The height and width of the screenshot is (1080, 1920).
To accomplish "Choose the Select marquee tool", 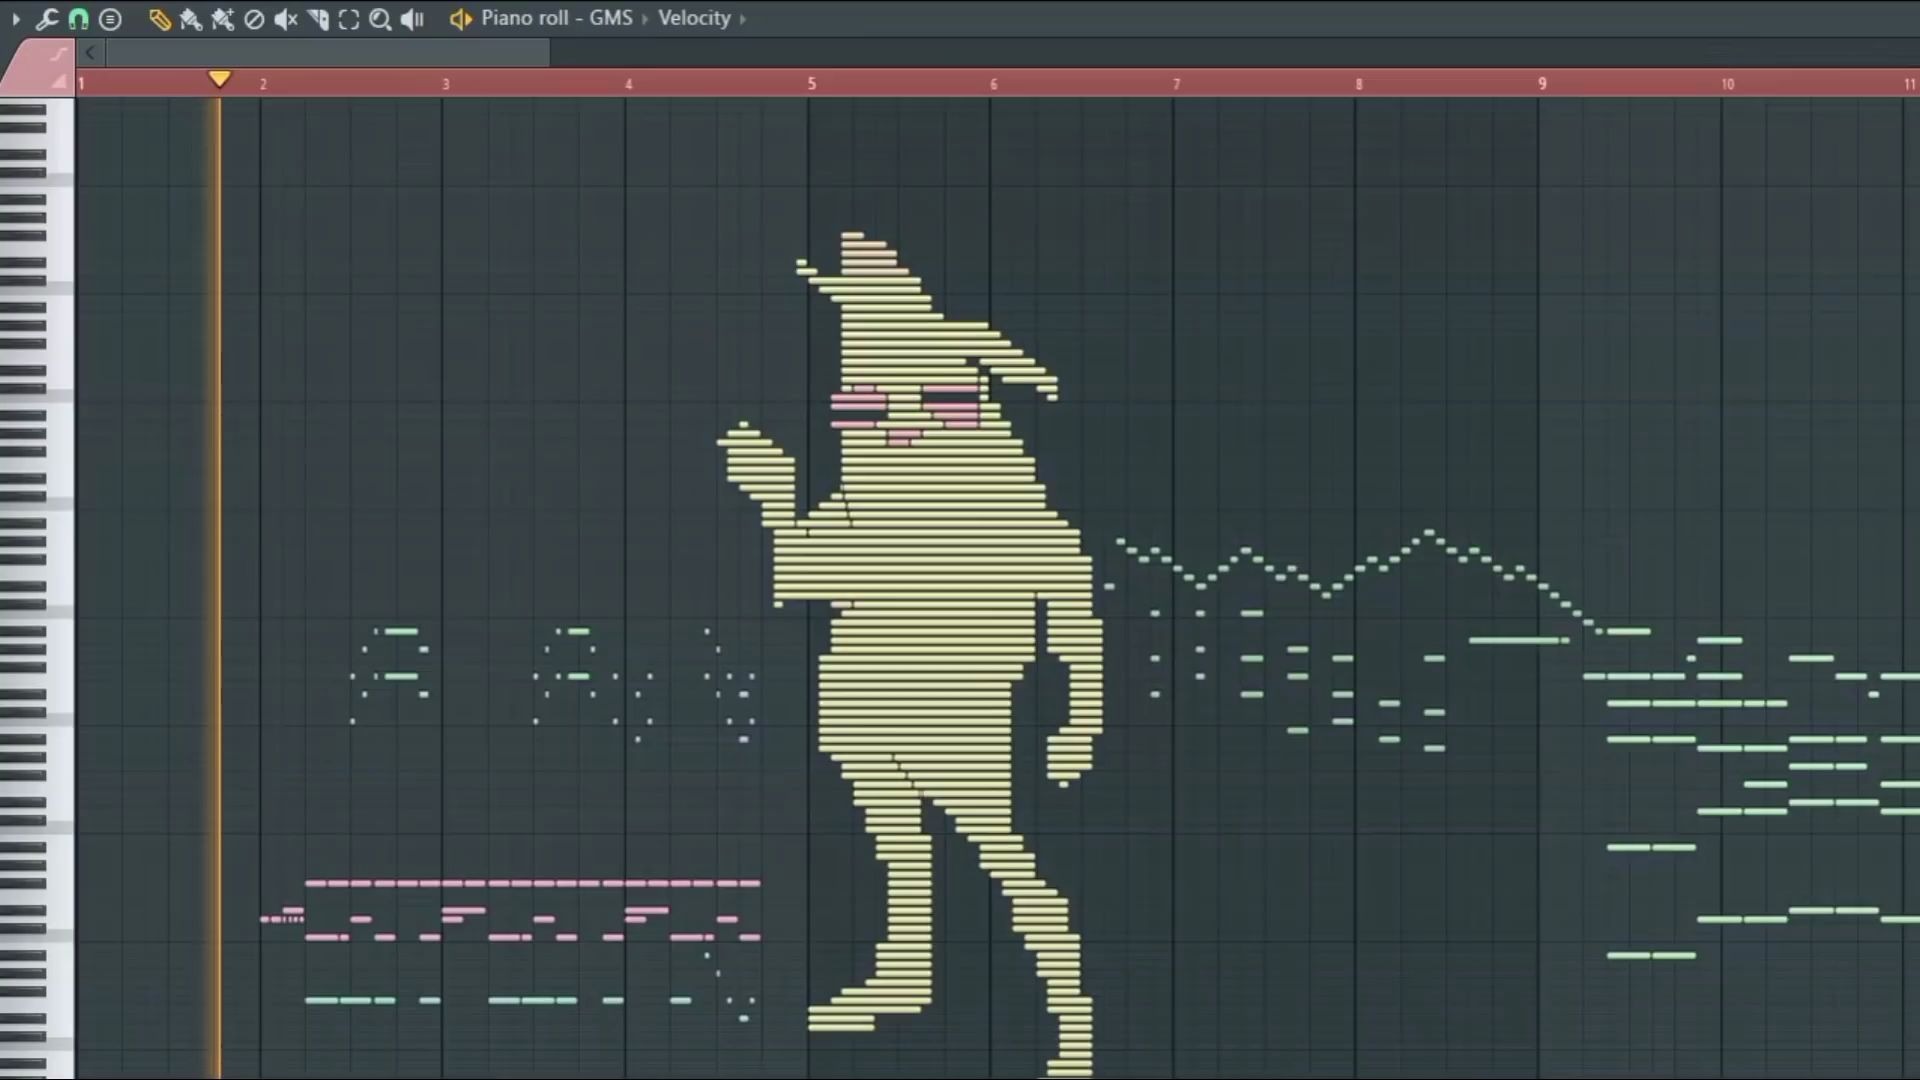I will (x=349, y=19).
